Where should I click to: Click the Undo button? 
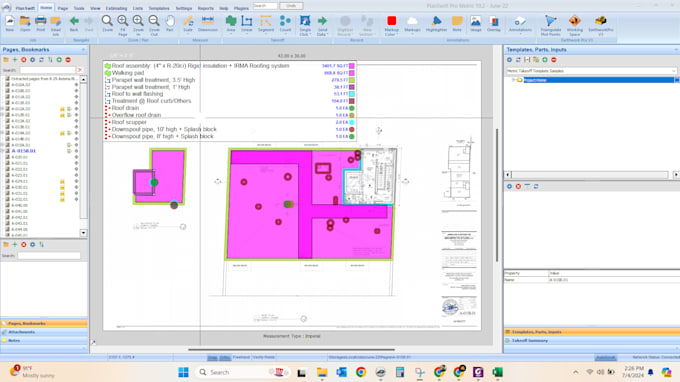(x=291, y=6)
